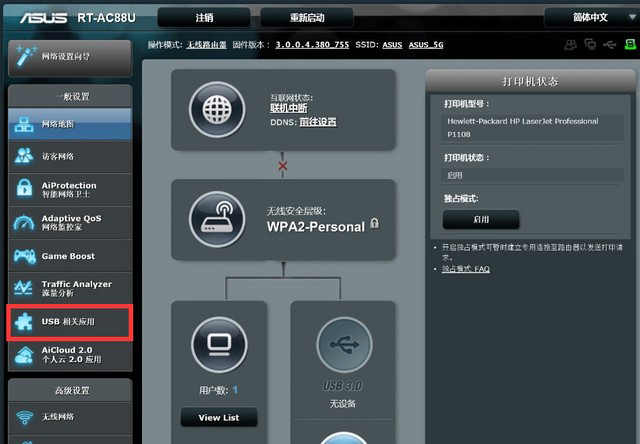Click the 无设备 text under USB 3.0
640x444 pixels.
[343, 404]
